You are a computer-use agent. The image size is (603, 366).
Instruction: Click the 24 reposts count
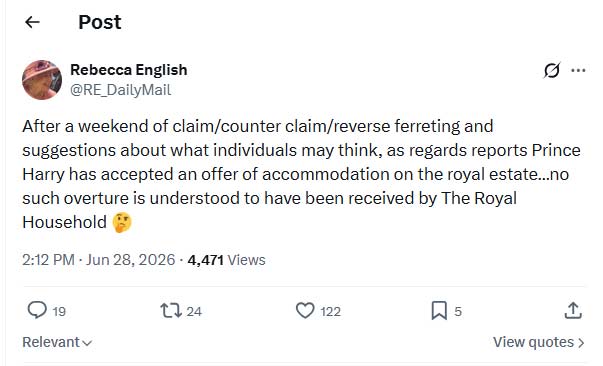194,311
